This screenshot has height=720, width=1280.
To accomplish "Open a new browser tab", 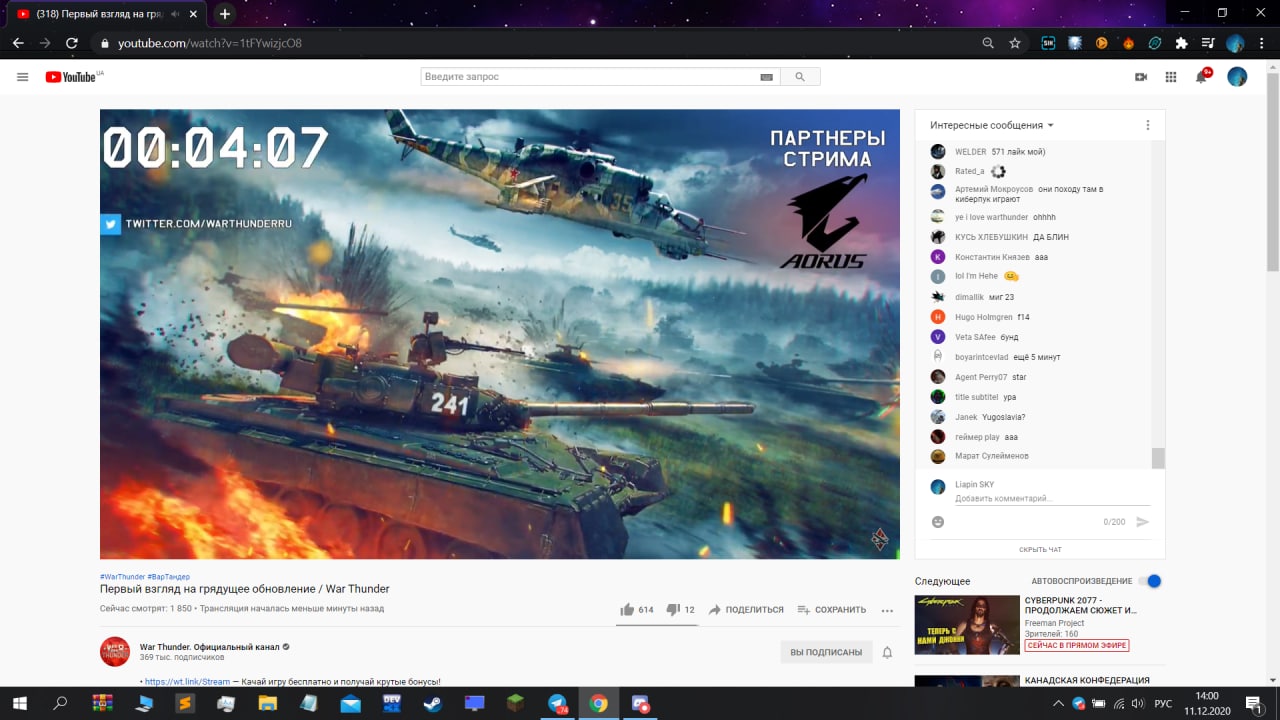I will (225, 14).
